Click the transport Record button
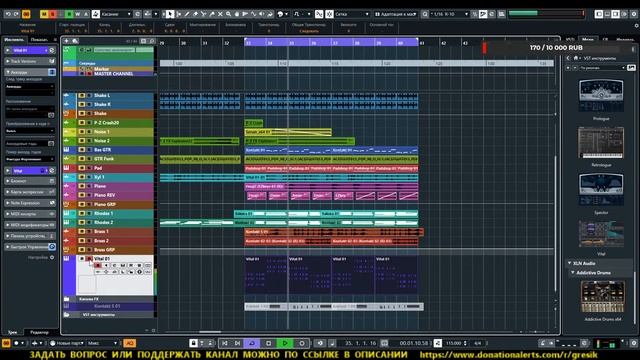Viewport: 640px width, 360px height. 302,343
